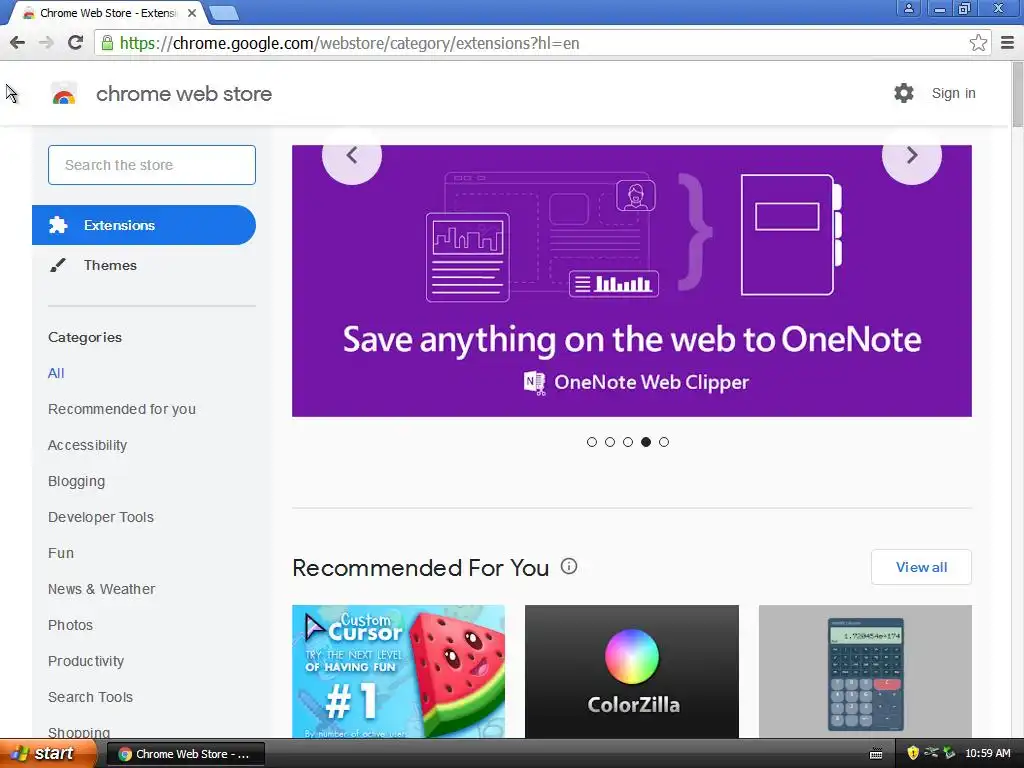Click the network connection tray icon

(931, 753)
